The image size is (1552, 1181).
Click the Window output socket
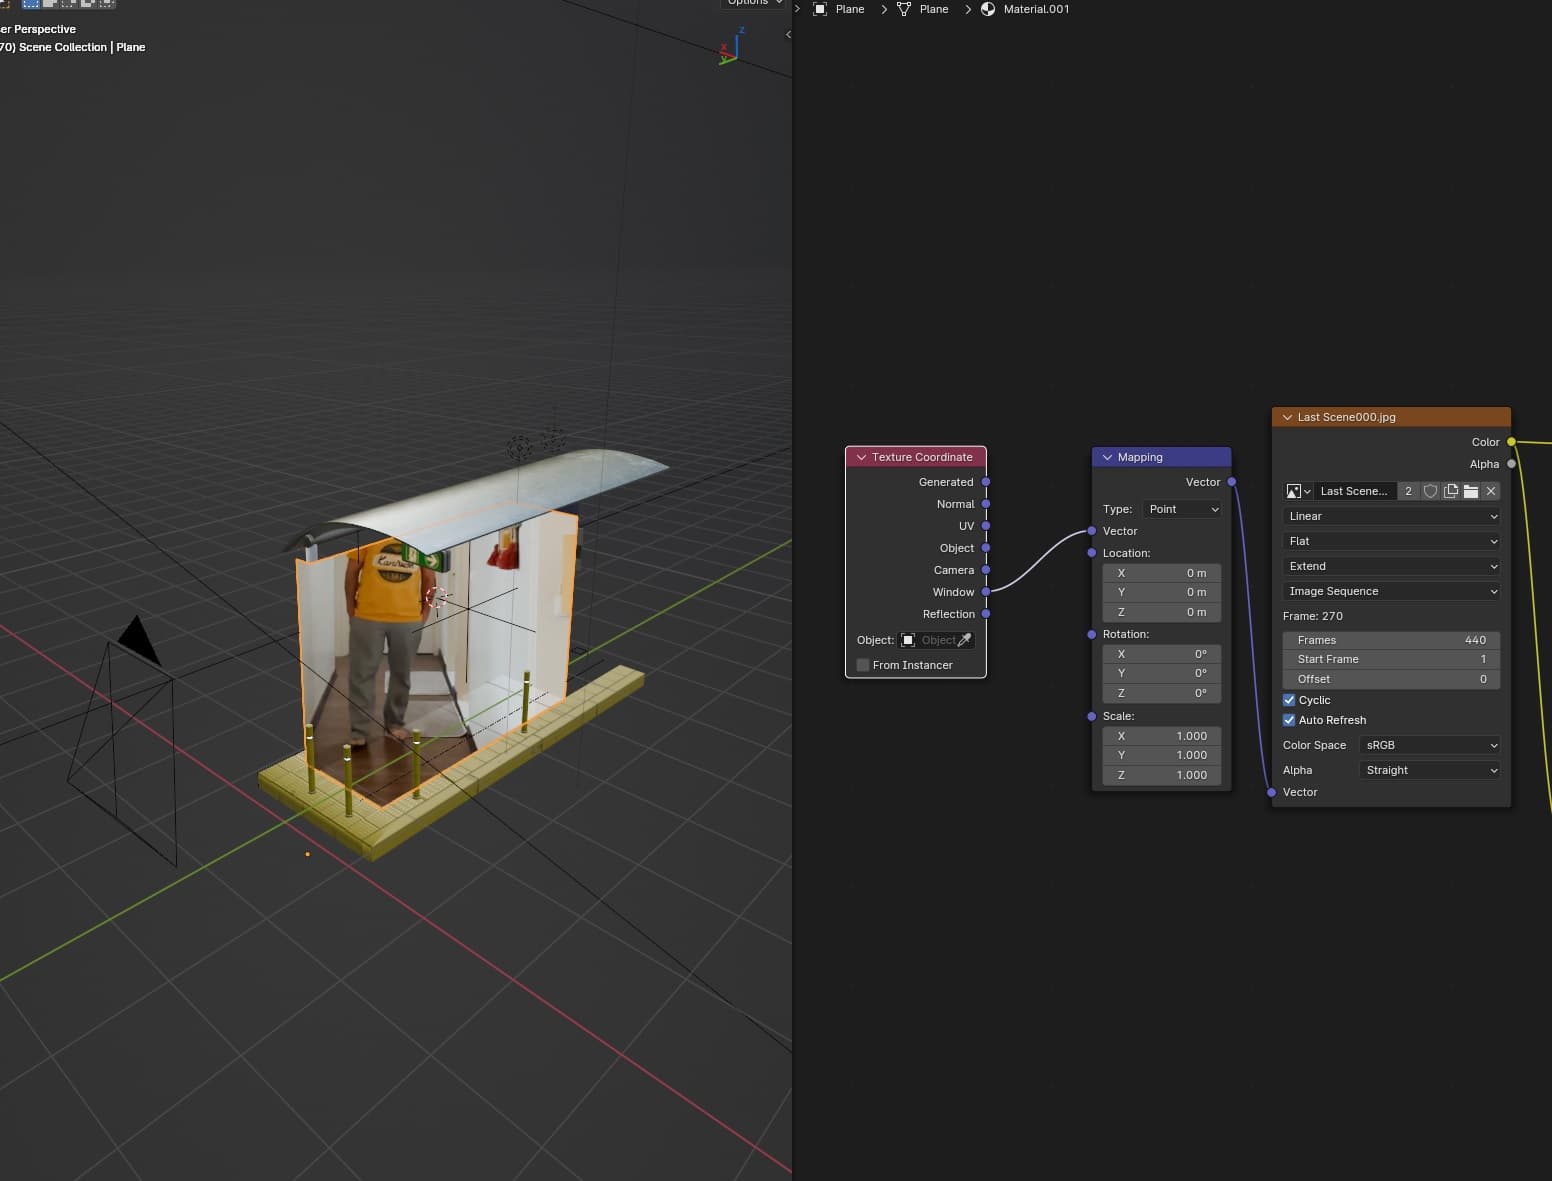pyautogui.click(x=986, y=592)
